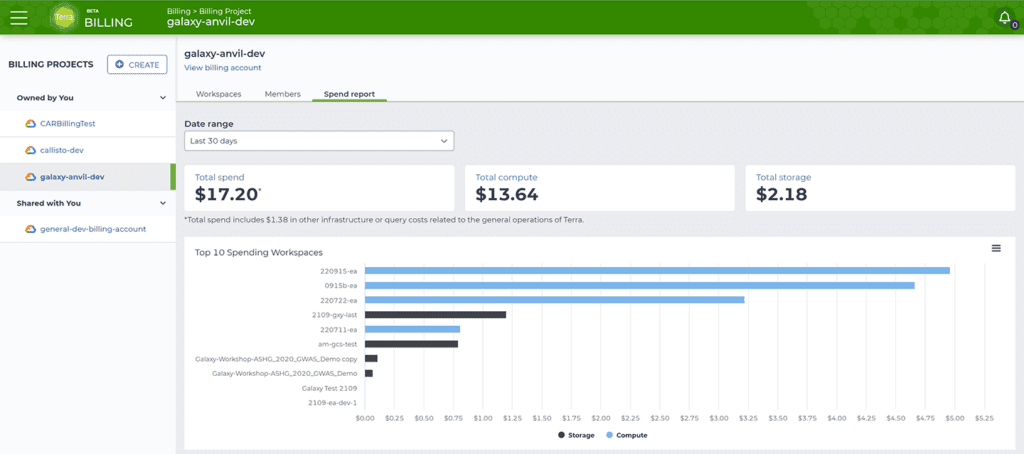
Task: Open the notifications bell icon
Action: tap(1004, 18)
